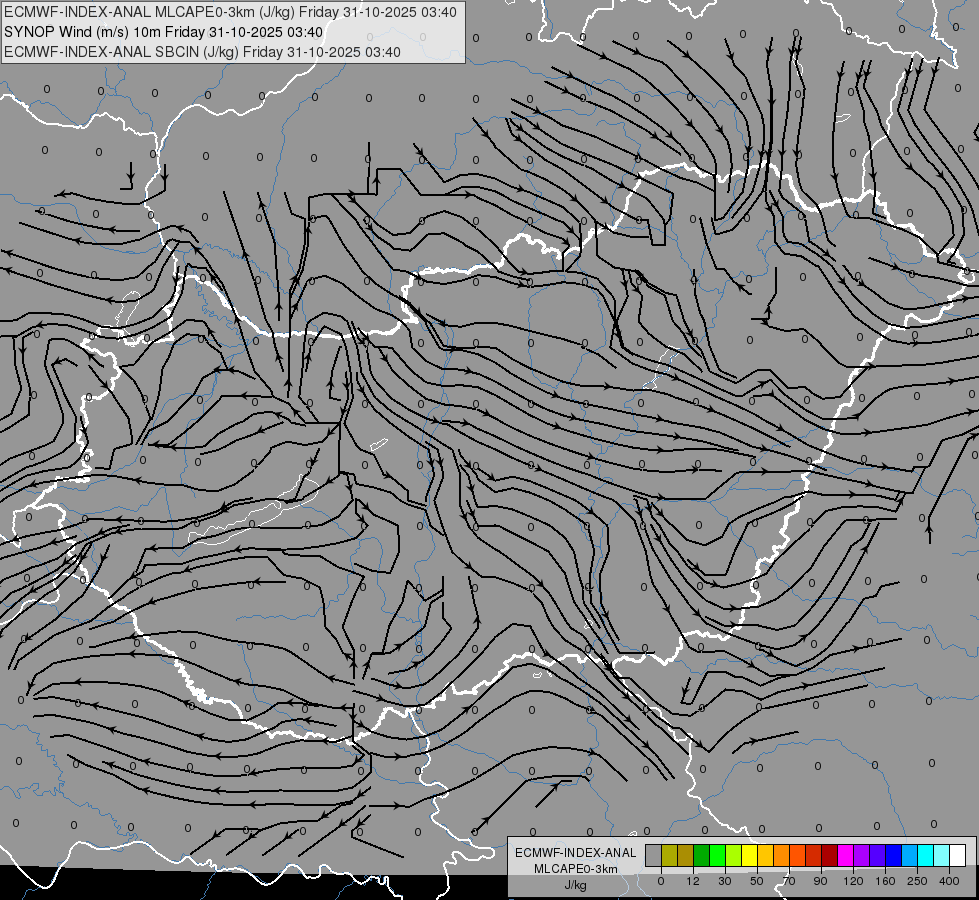
Task: Click the SYNOP Wind (m/s) 10m title line
Action: click(x=164, y=32)
